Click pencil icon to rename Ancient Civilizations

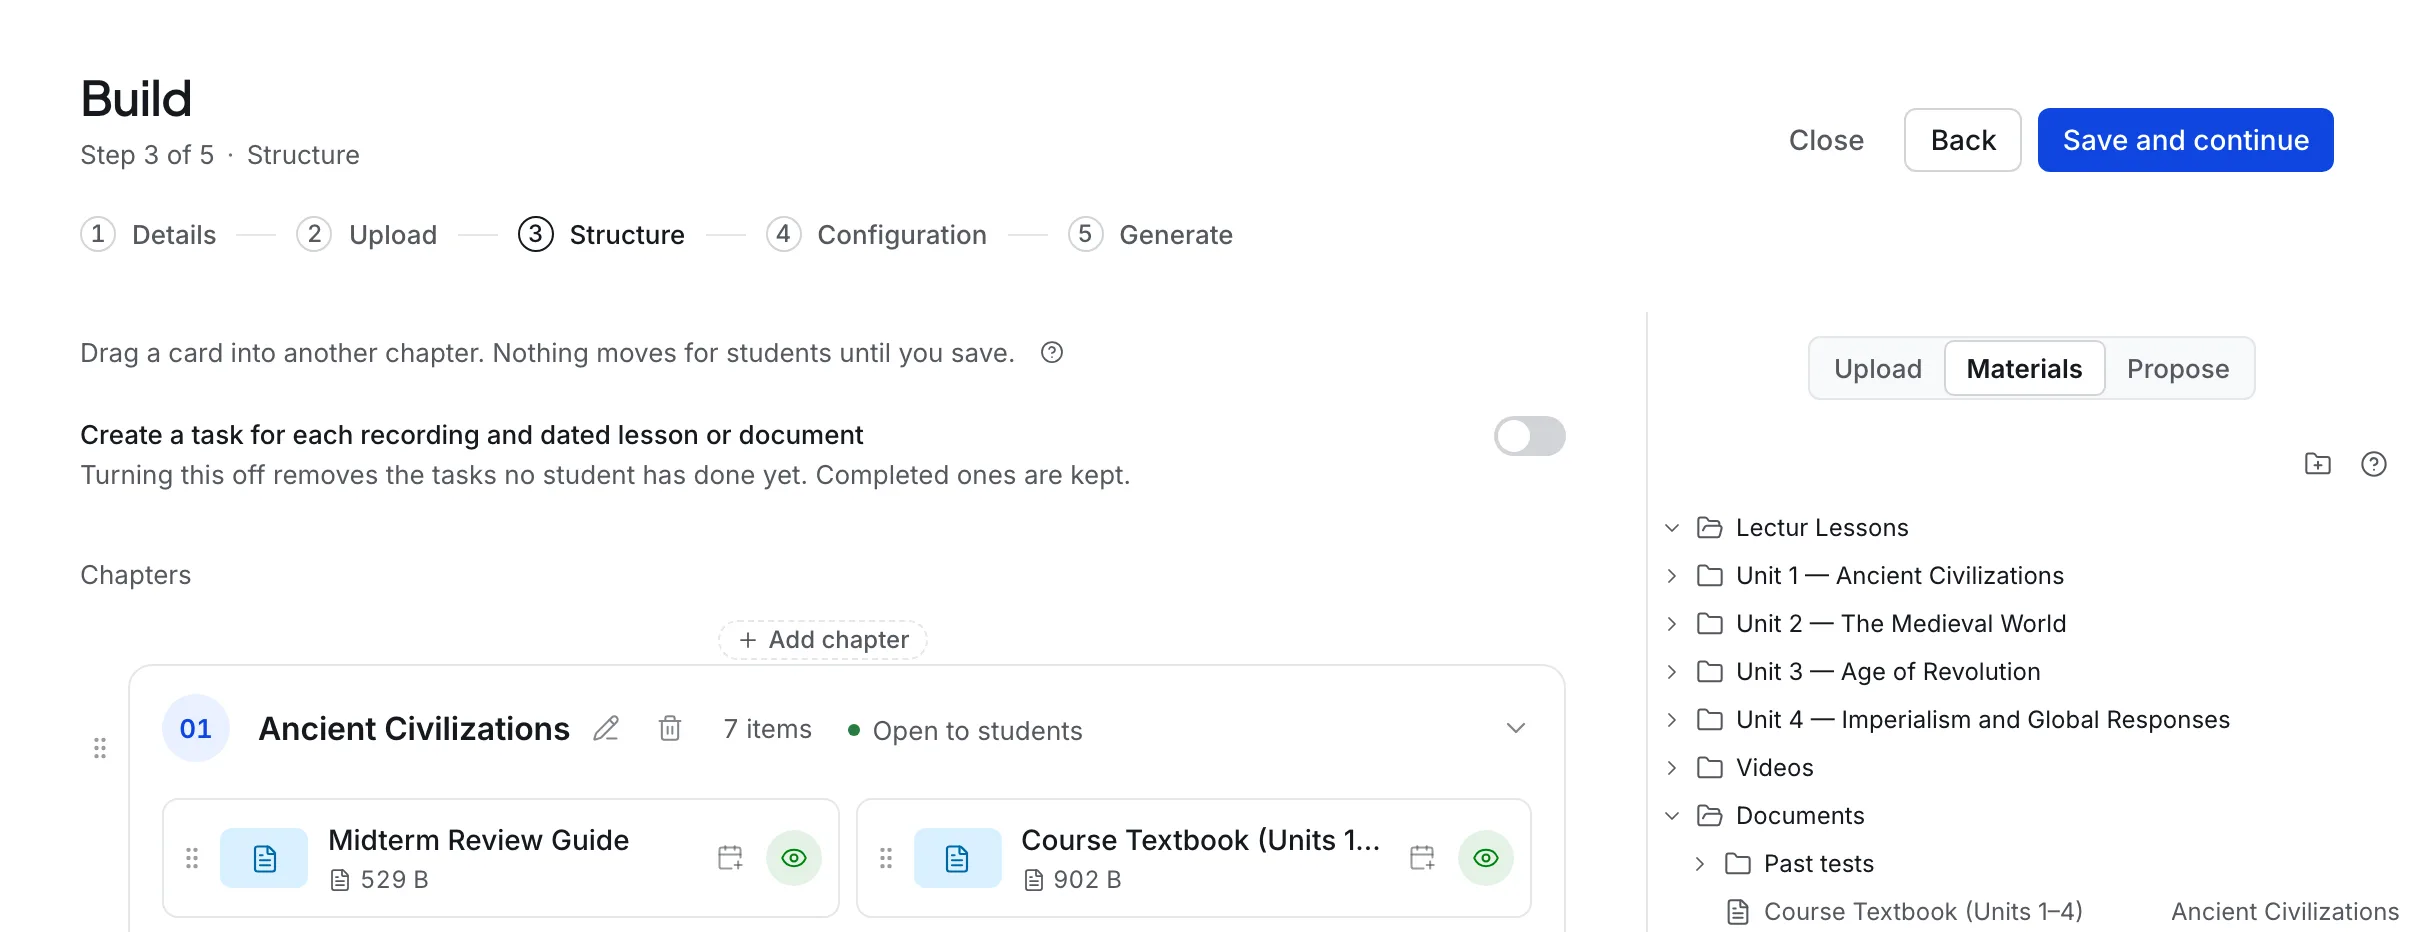[x=606, y=729]
